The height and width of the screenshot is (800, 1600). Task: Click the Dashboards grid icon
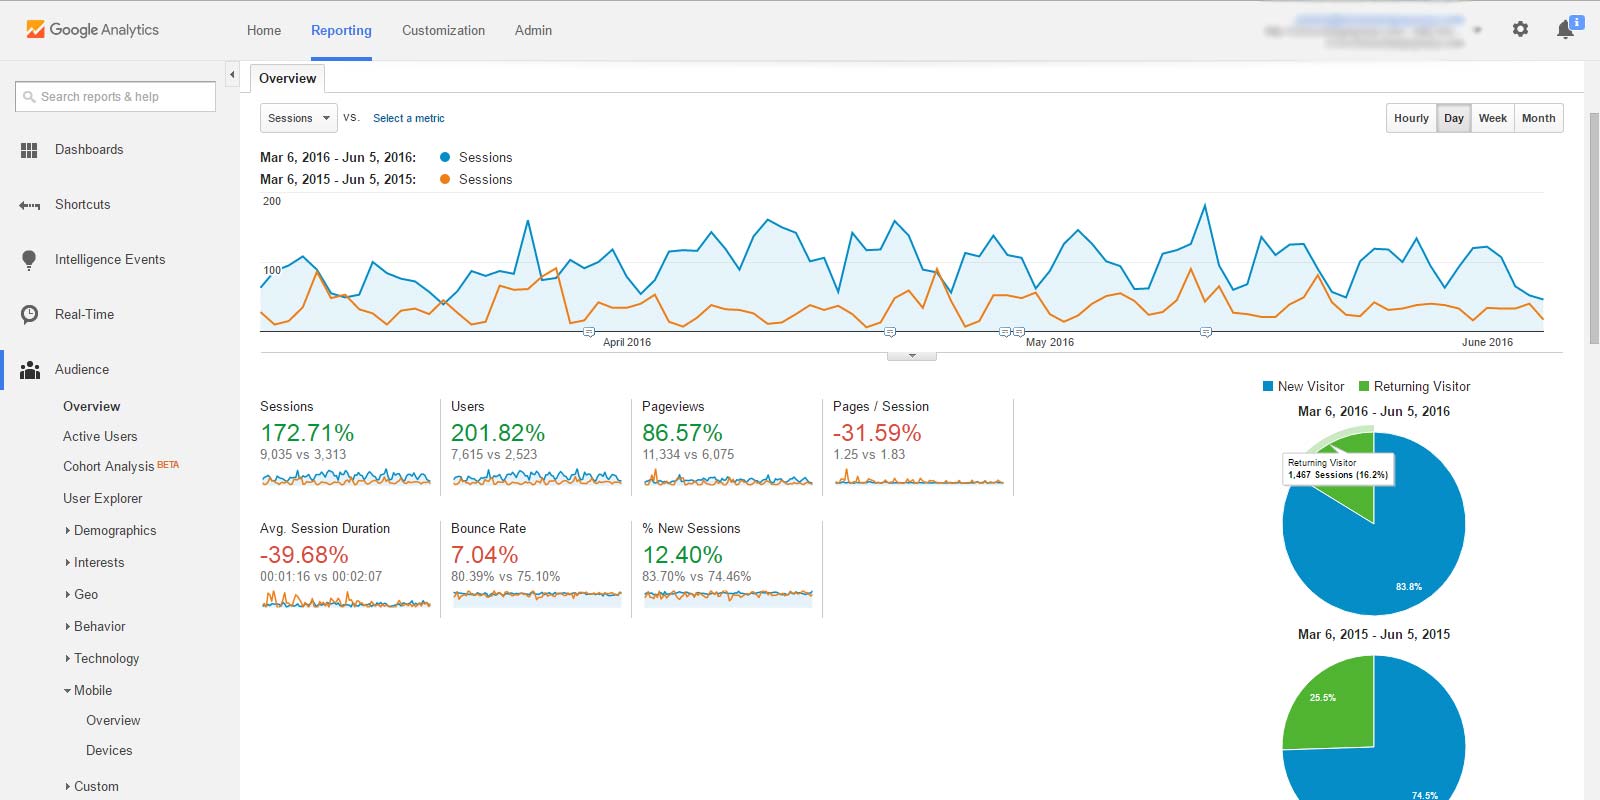click(x=29, y=150)
